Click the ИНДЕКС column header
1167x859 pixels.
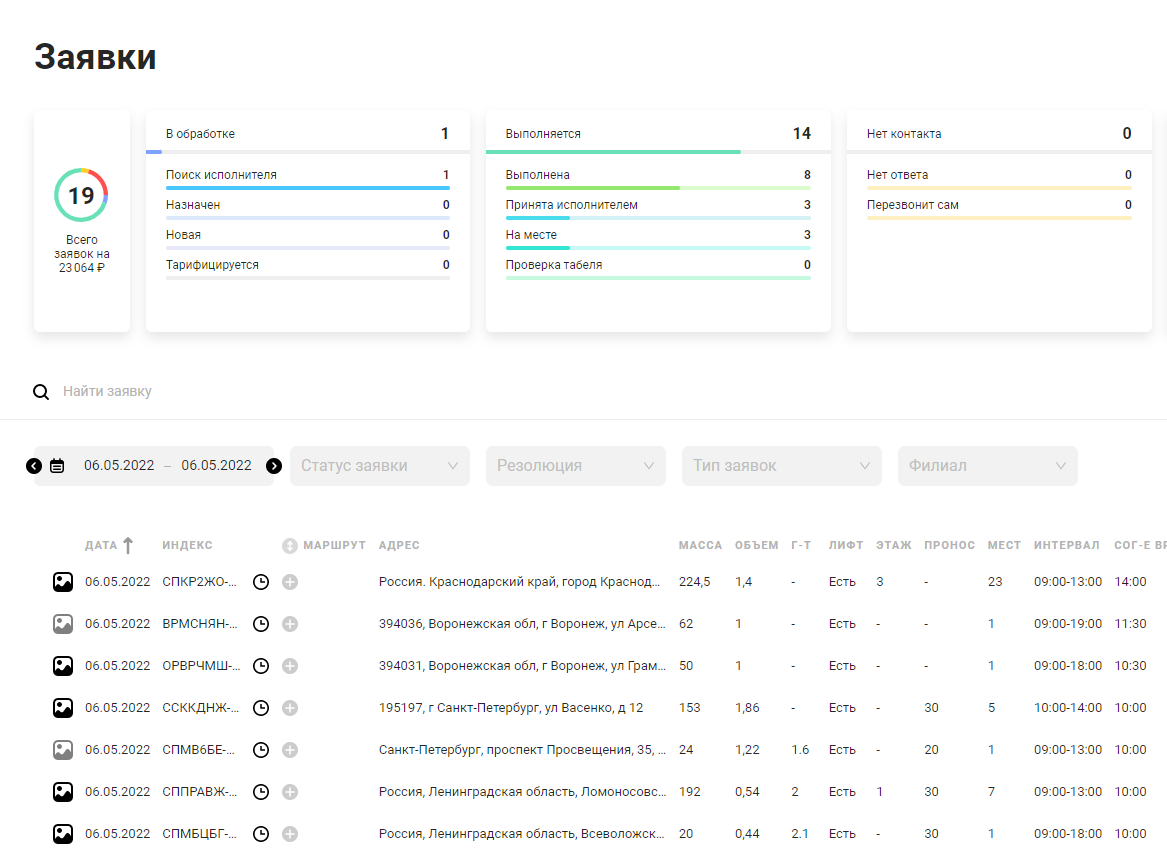(187, 546)
